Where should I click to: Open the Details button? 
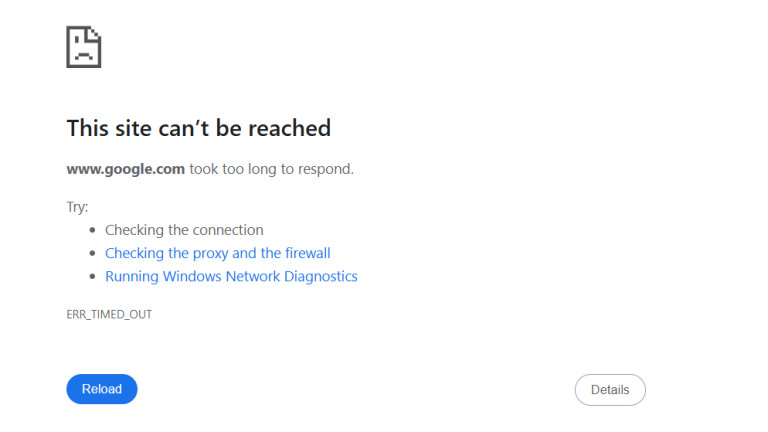point(610,390)
